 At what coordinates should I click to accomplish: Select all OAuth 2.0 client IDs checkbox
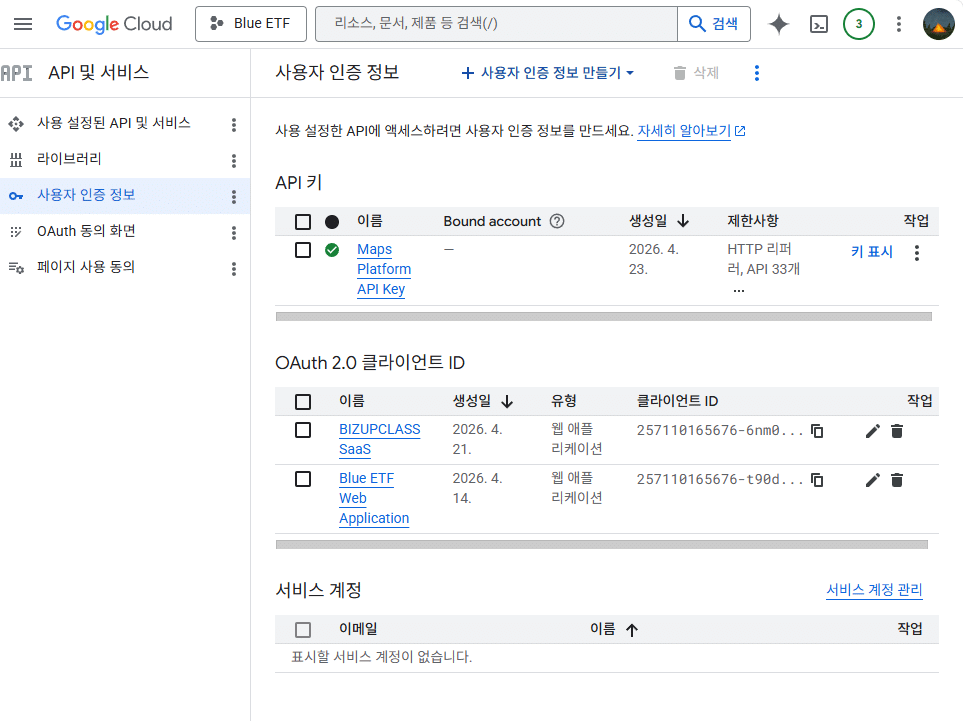(x=303, y=401)
